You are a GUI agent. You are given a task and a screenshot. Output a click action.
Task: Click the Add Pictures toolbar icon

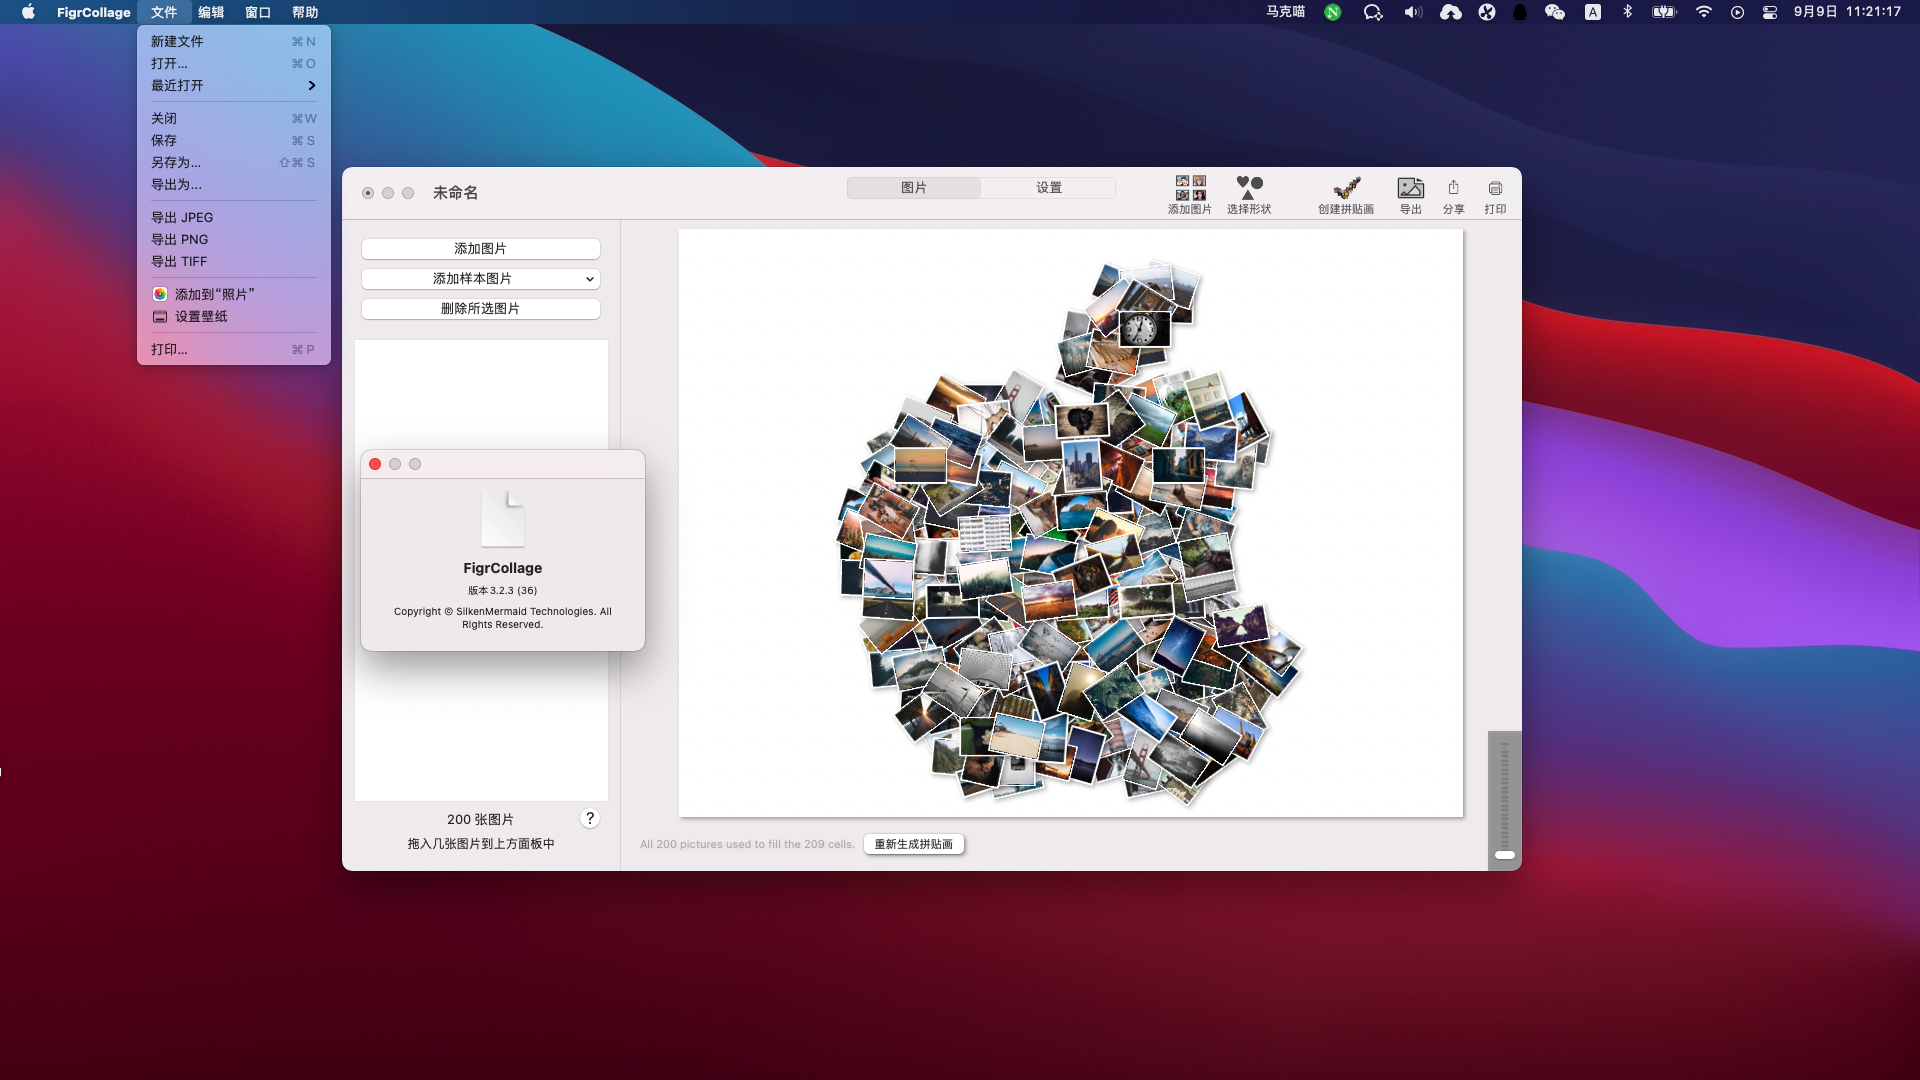1190,193
